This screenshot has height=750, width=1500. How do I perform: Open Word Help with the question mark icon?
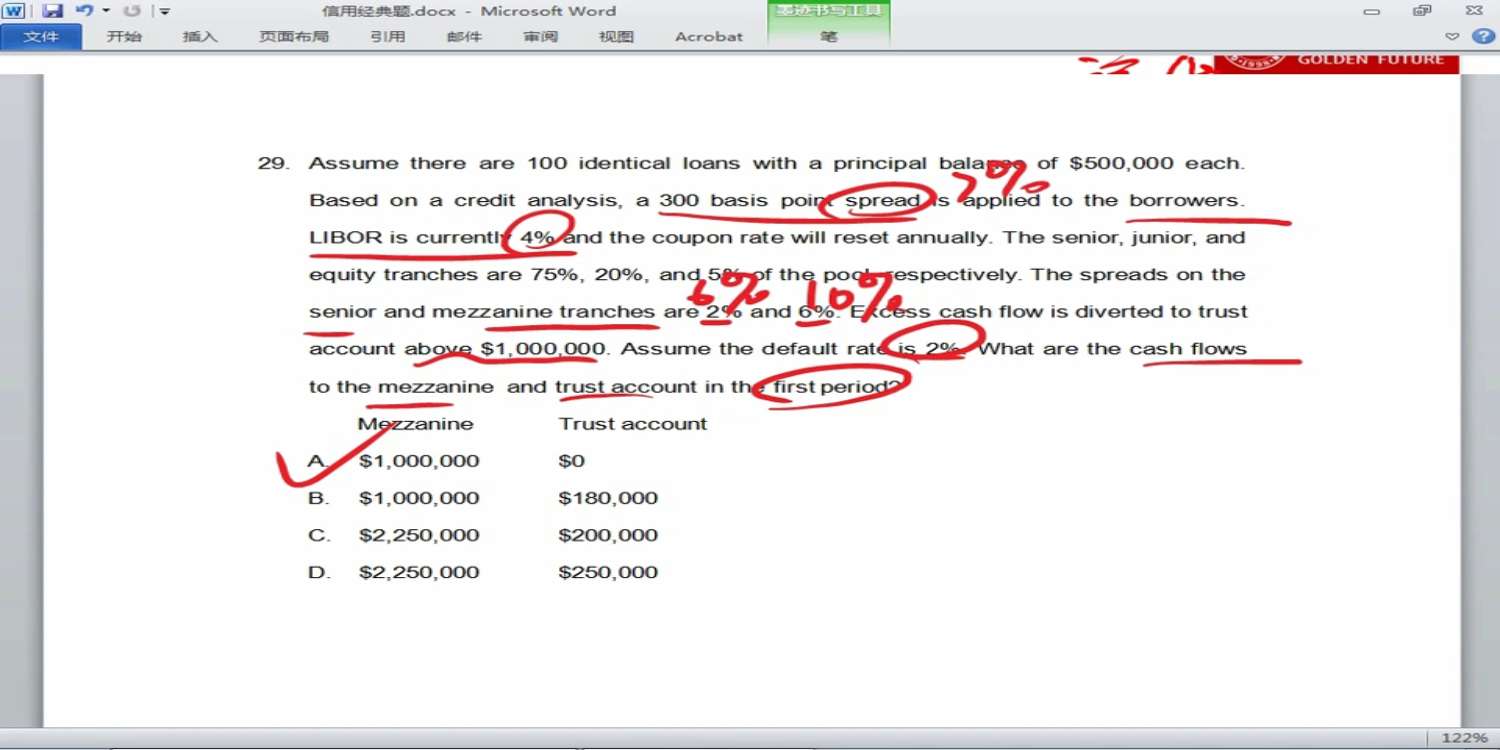pyautogui.click(x=1483, y=37)
